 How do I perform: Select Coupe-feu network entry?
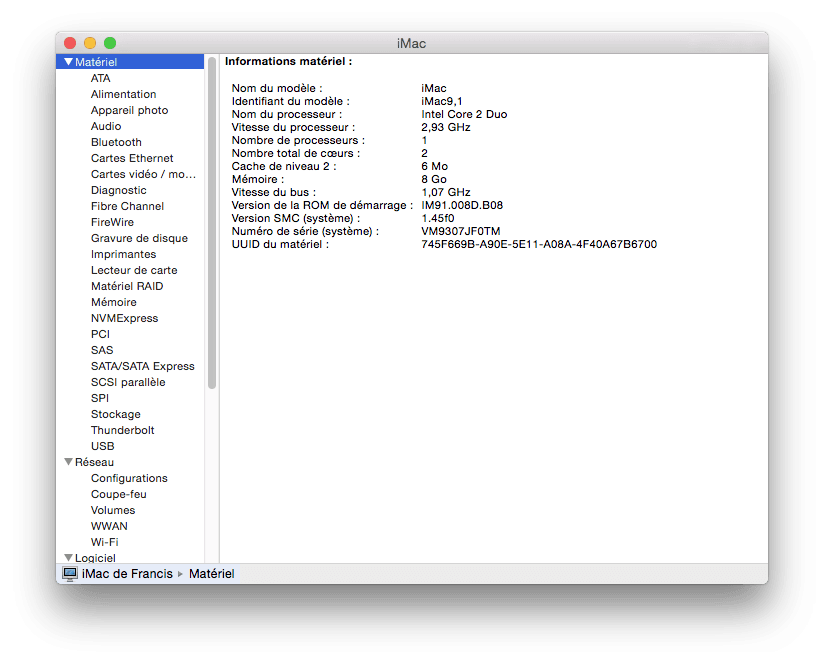[118, 494]
